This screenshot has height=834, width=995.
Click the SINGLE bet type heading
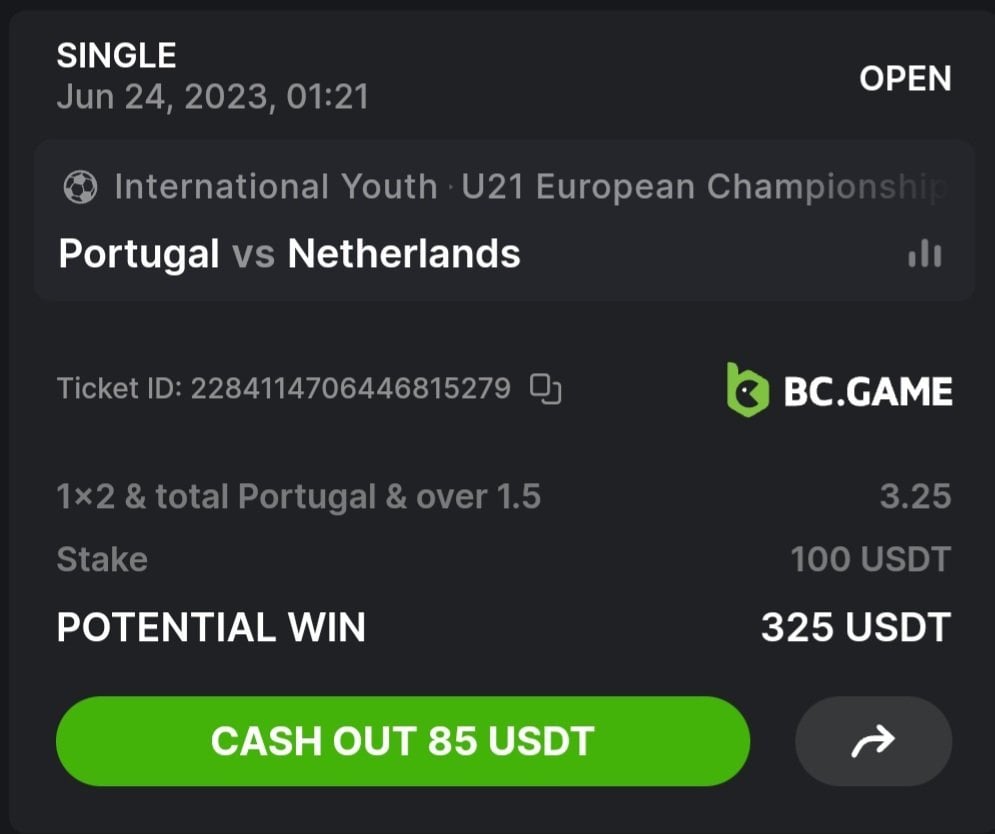click(116, 56)
